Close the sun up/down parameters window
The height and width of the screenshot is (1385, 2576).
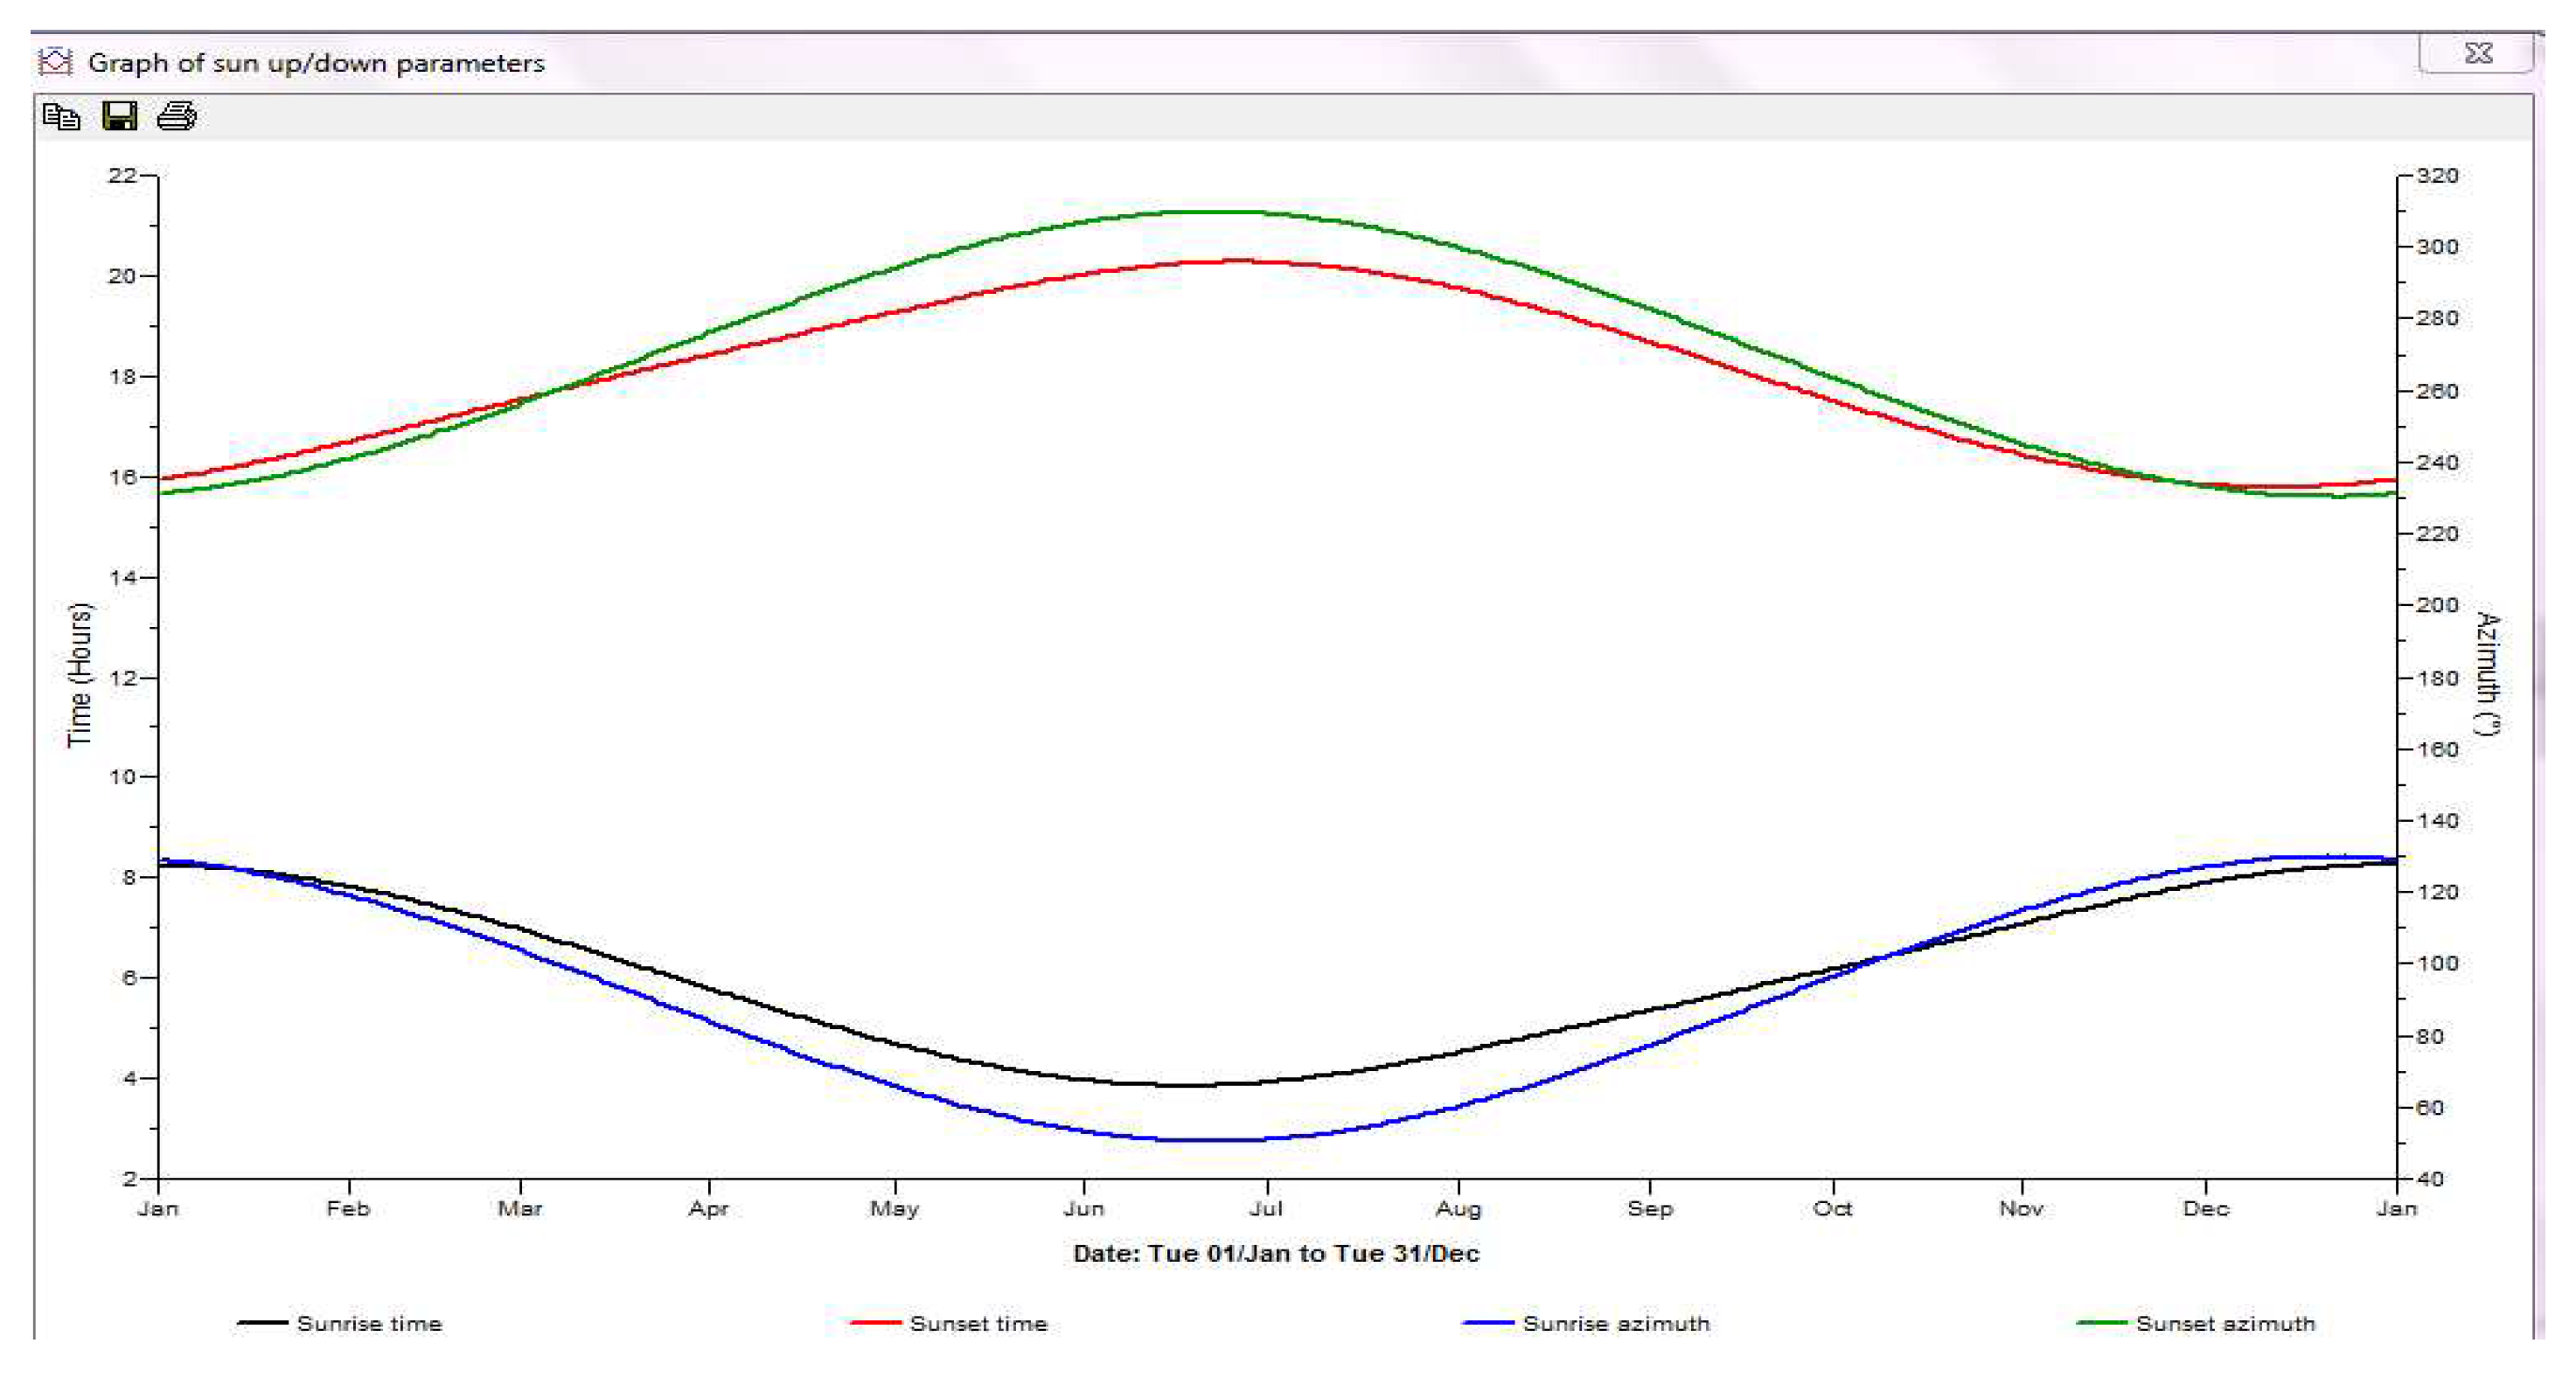[x=2477, y=53]
